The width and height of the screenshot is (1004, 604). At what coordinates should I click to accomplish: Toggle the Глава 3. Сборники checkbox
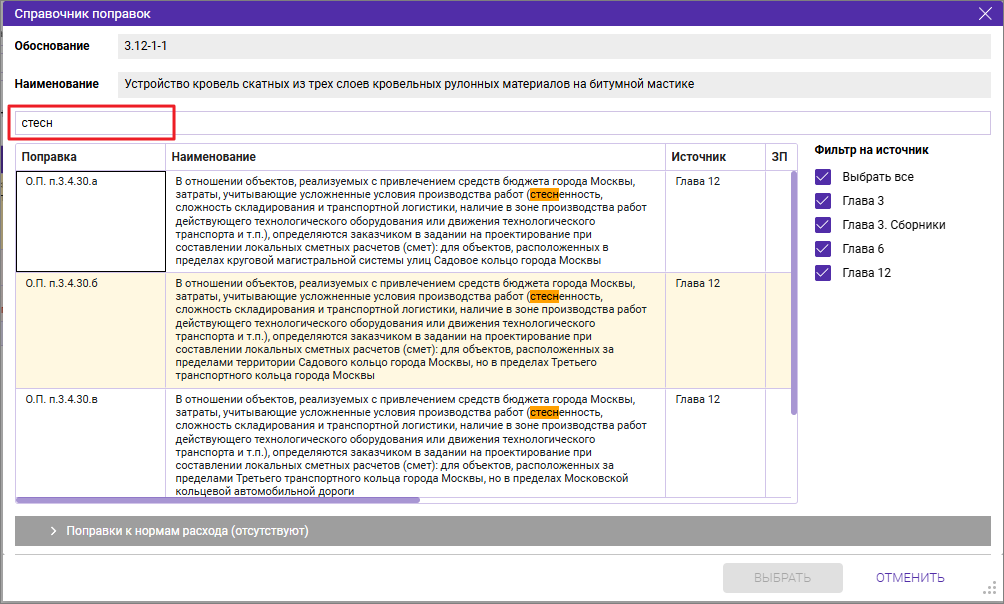coord(823,225)
